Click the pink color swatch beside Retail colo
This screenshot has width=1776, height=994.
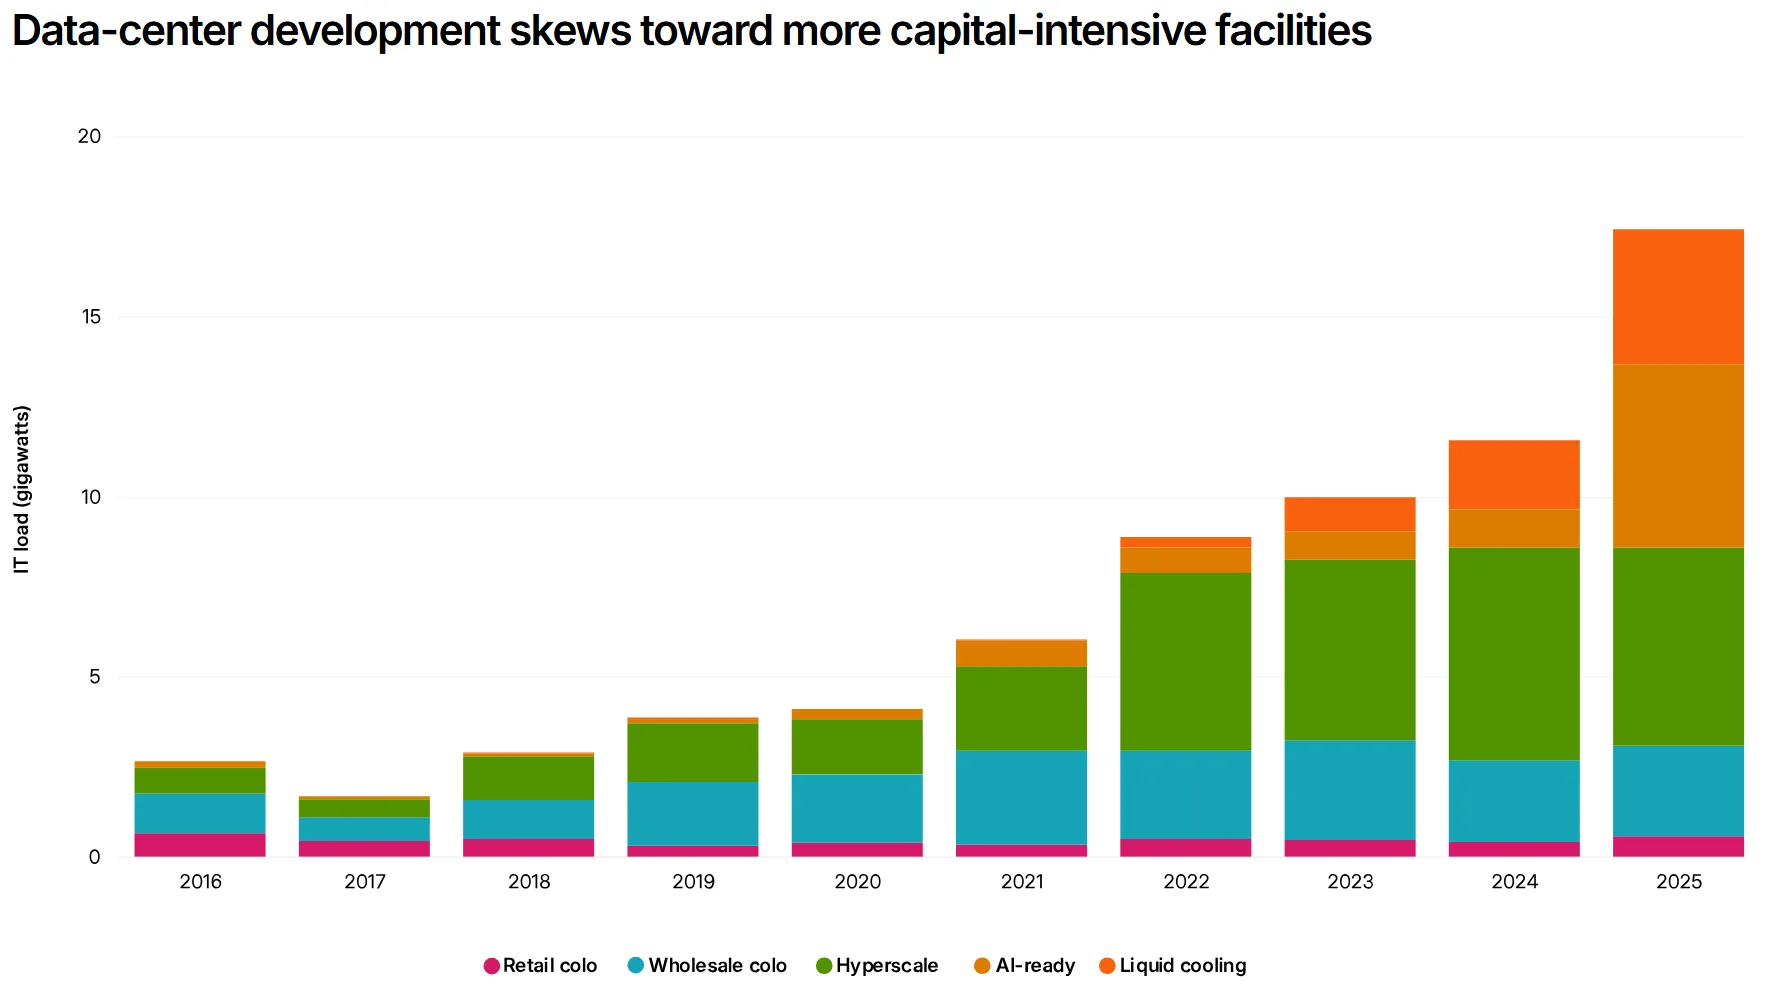pos(489,965)
